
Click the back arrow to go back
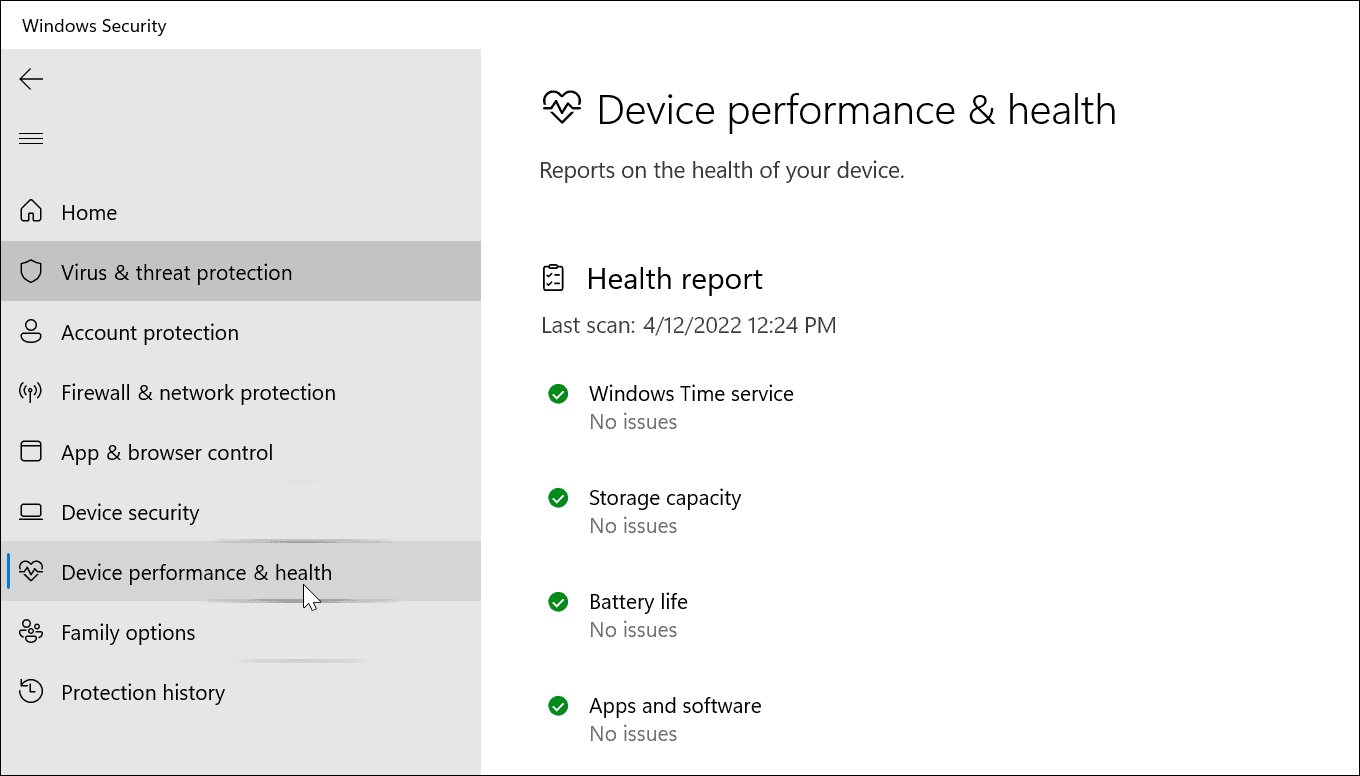31,79
